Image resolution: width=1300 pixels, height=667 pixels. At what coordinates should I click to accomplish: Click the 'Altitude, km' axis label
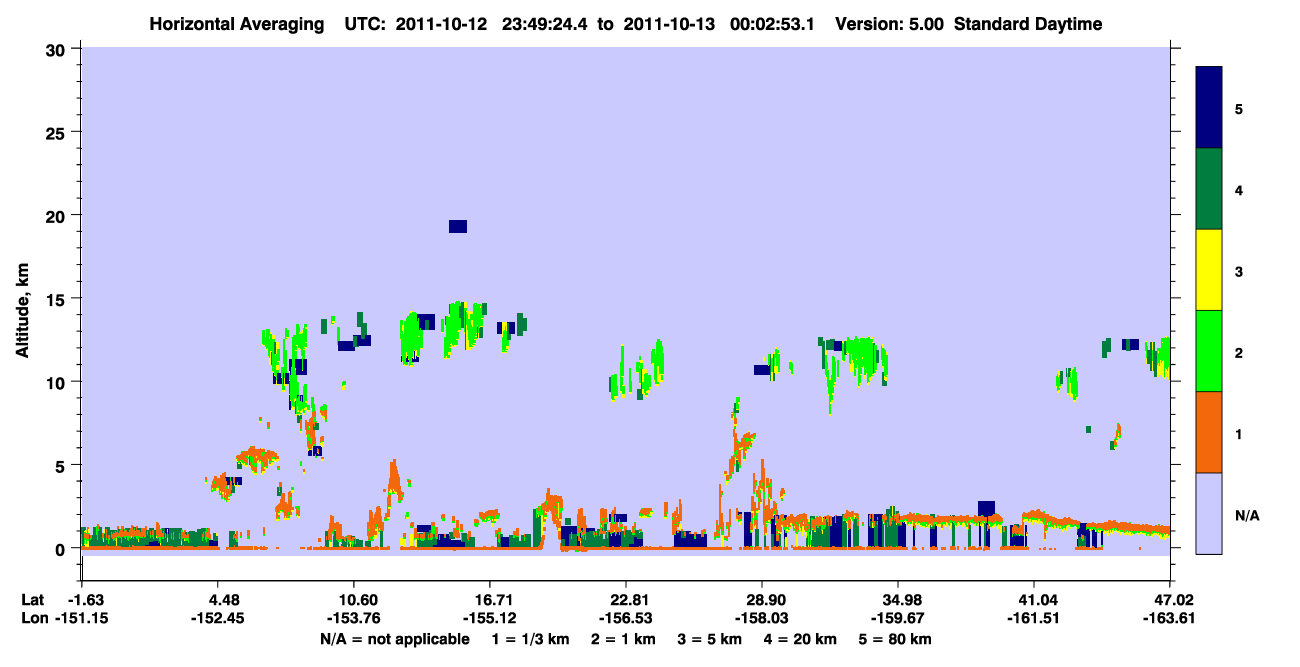click(x=23, y=312)
